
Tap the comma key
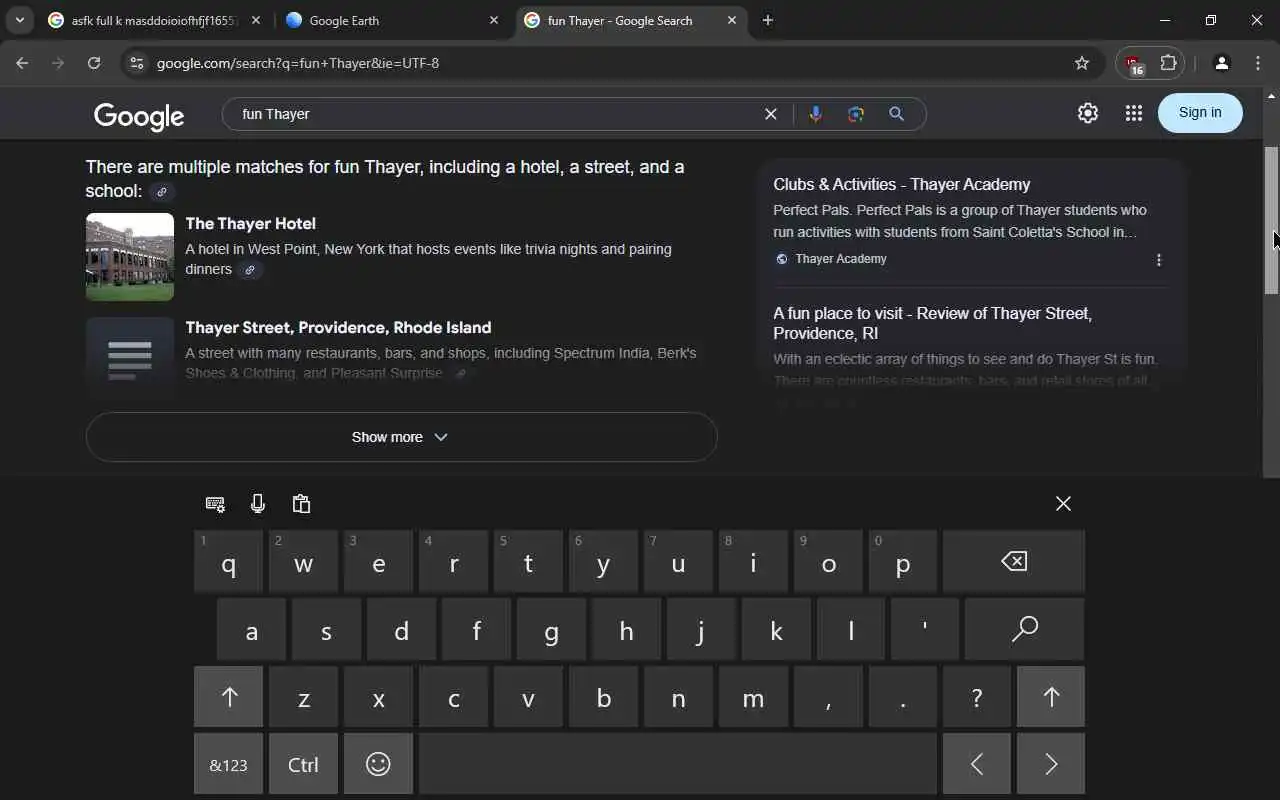[x=828, y=697]
